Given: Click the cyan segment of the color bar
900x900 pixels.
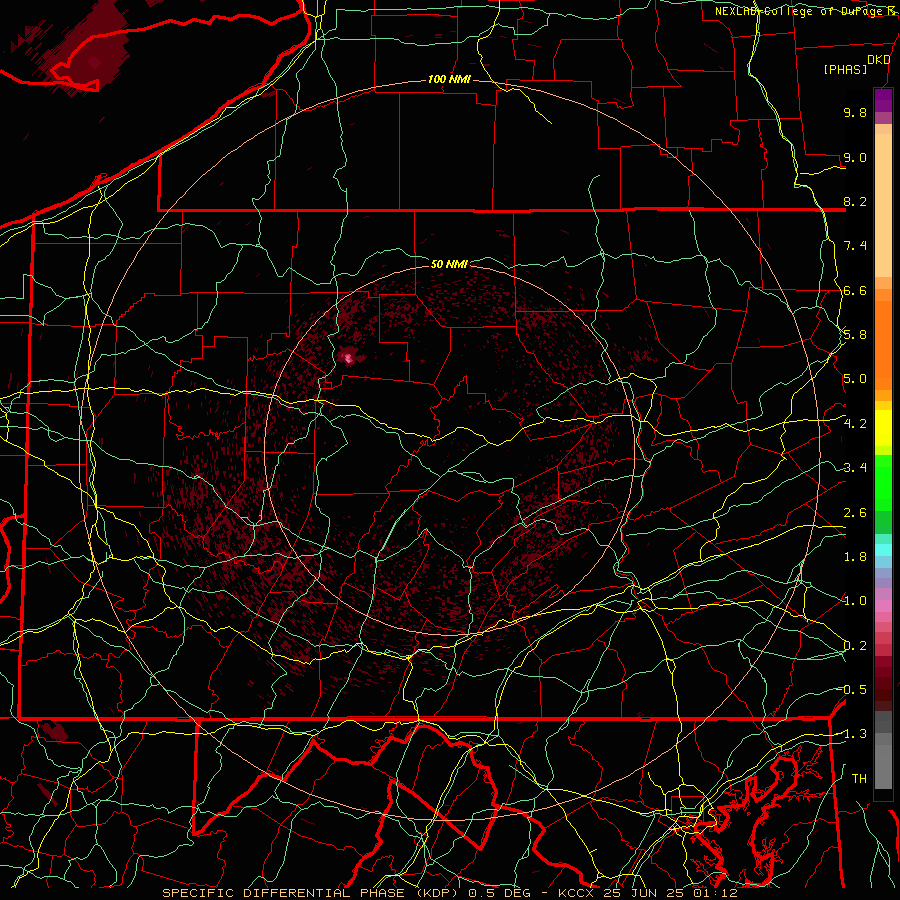Looking at the screenshot, I should click(x=883, y=550).
